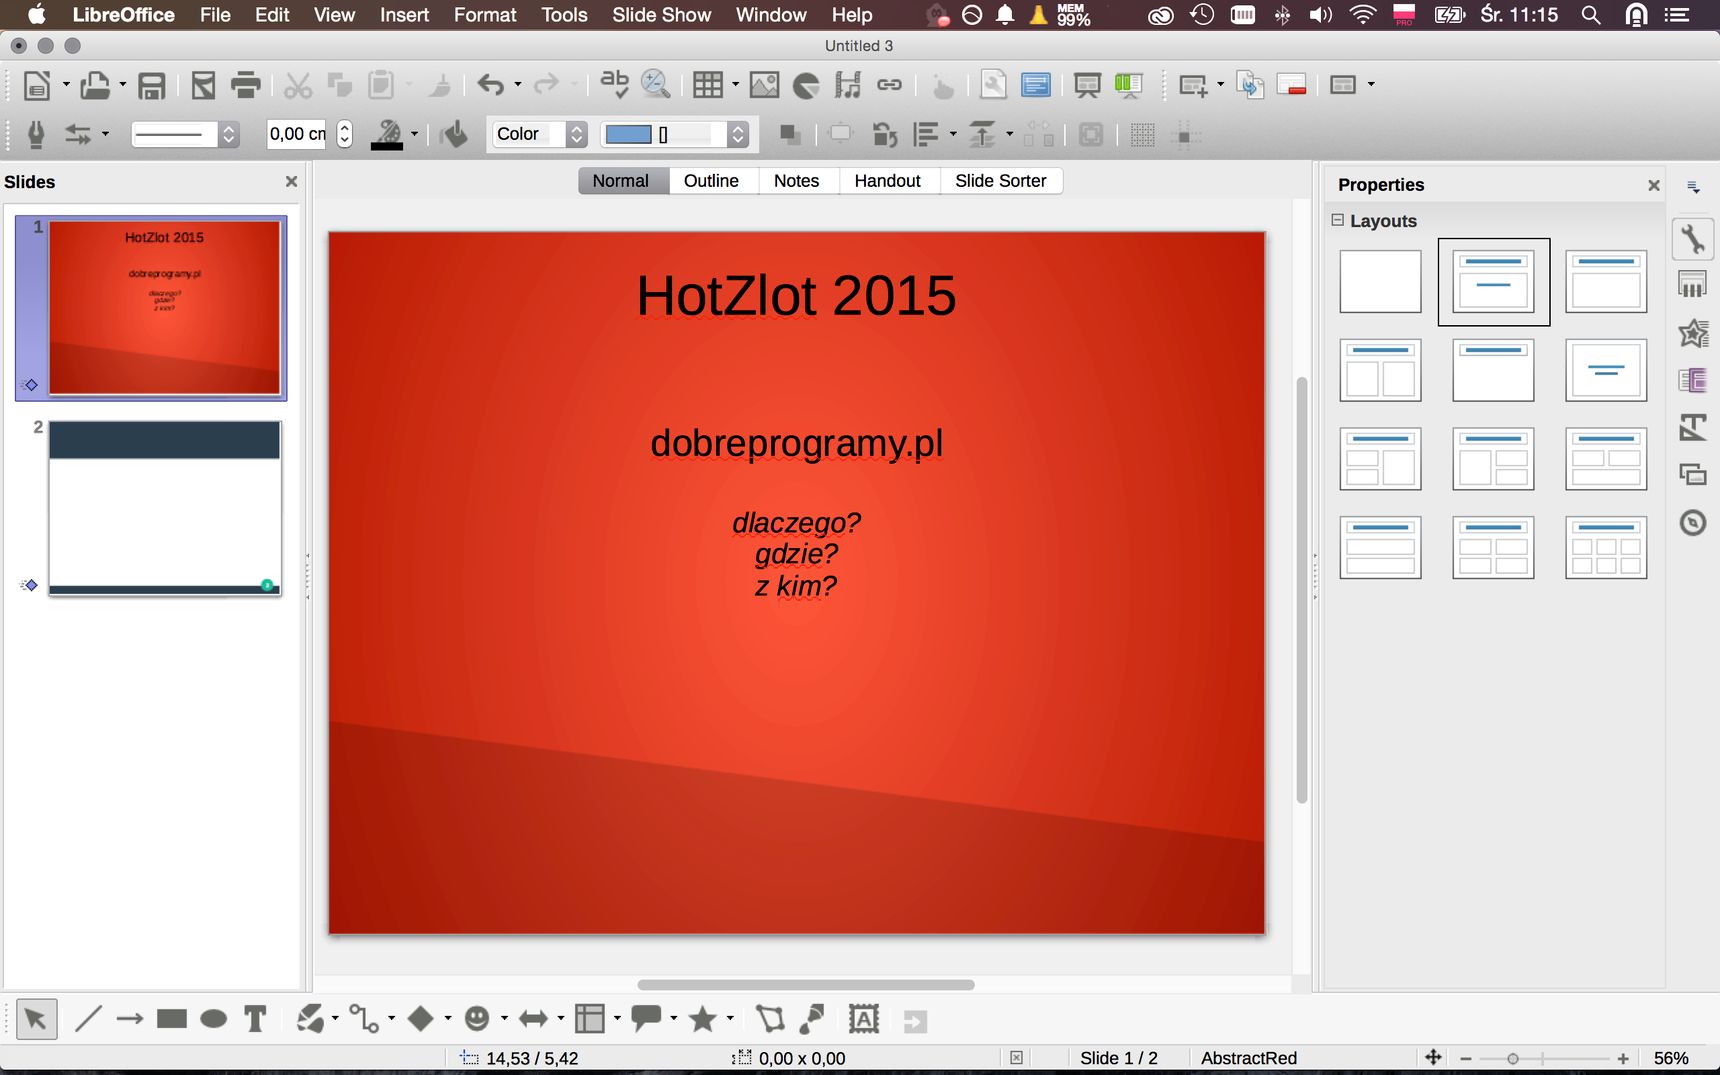
Task: Click the Wi-Fi menu bar icon
Action: [x=1362, y=15]
